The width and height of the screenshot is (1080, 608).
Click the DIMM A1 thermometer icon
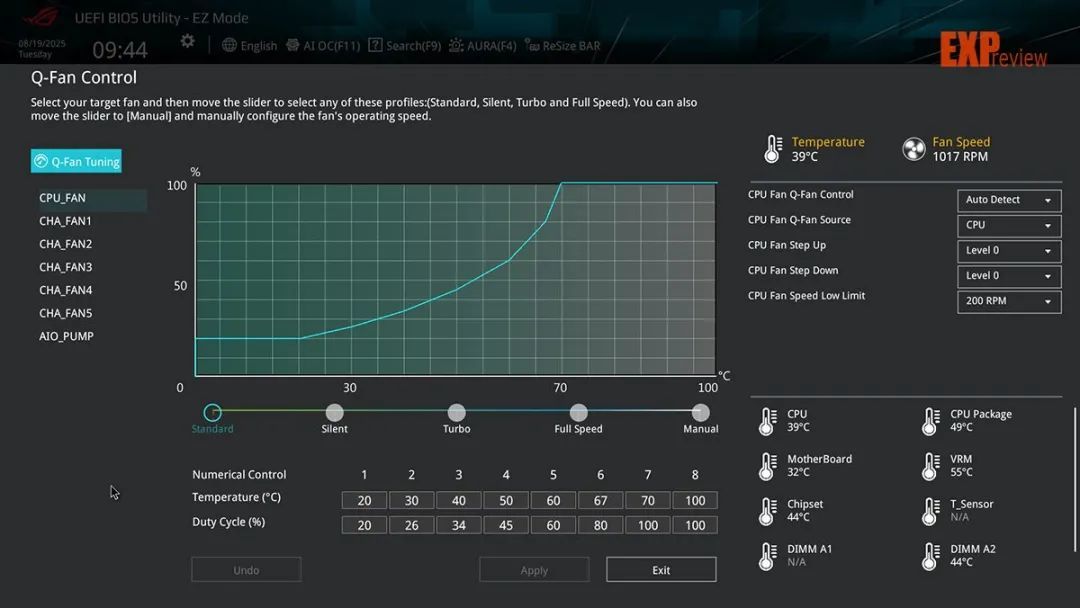[767, 556]
